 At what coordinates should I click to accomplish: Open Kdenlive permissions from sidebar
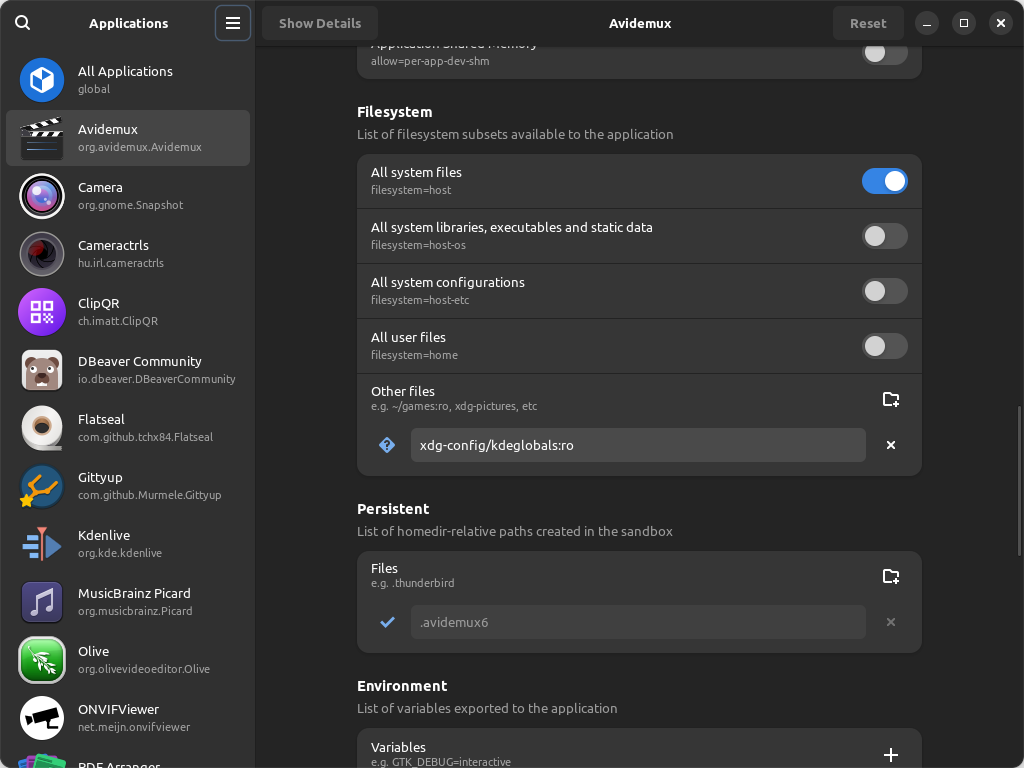128,544
